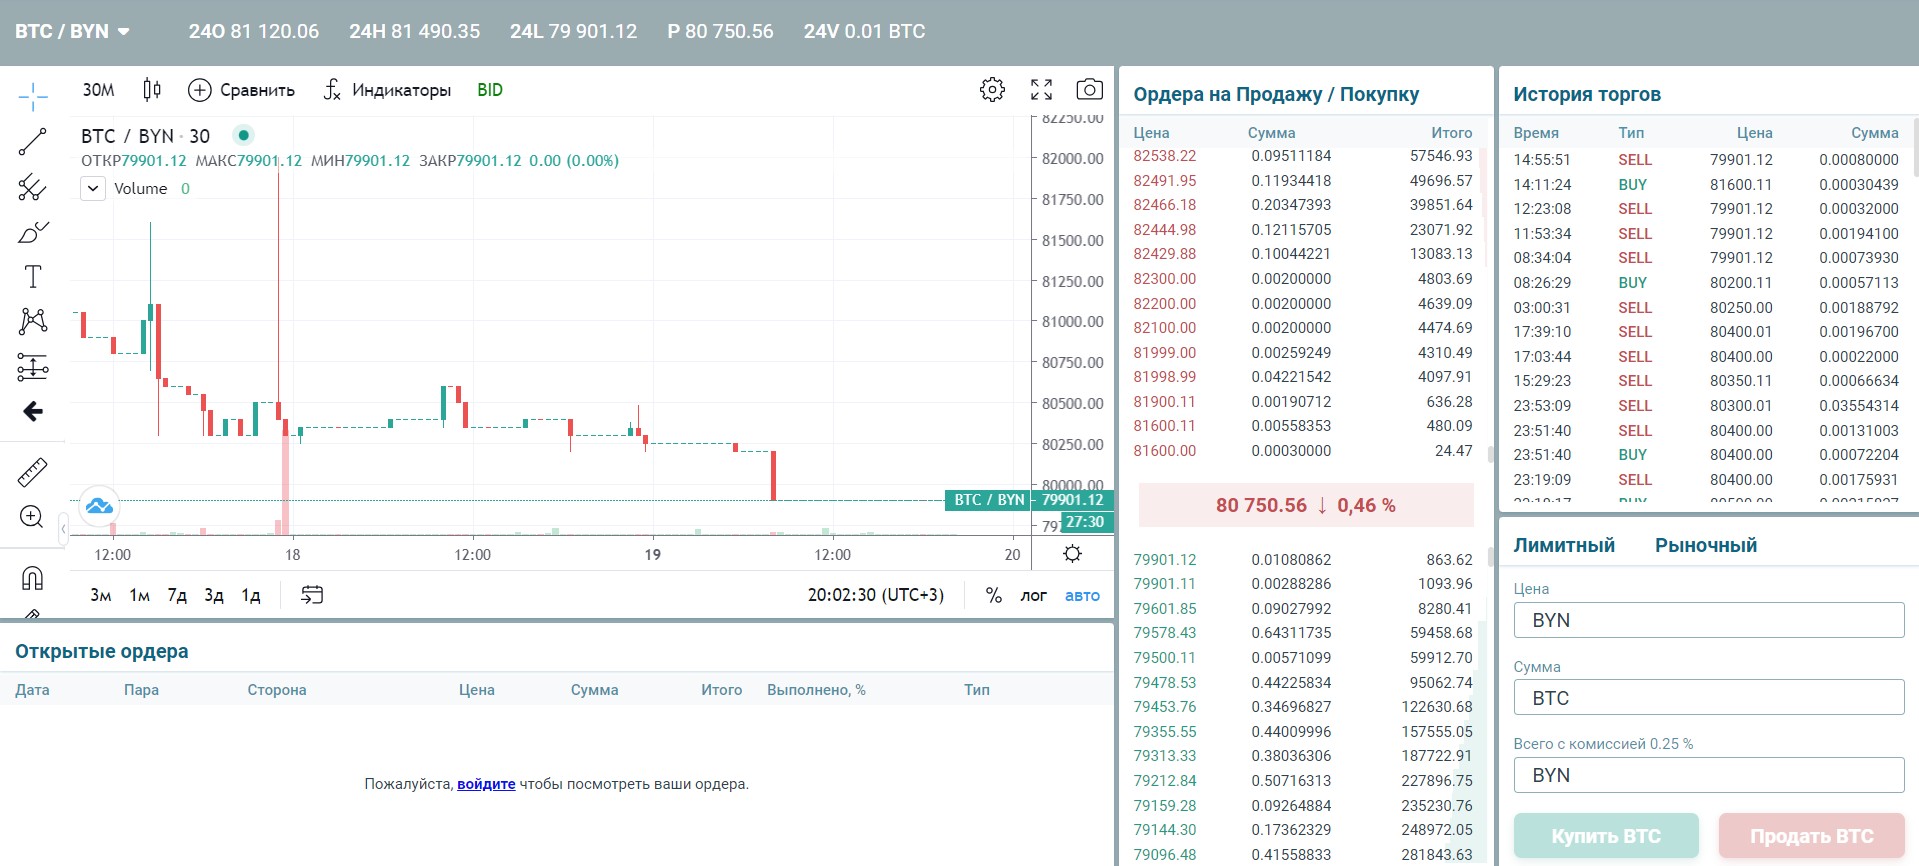
Task: Select the zoom in tool
Action: coord(33,517)
